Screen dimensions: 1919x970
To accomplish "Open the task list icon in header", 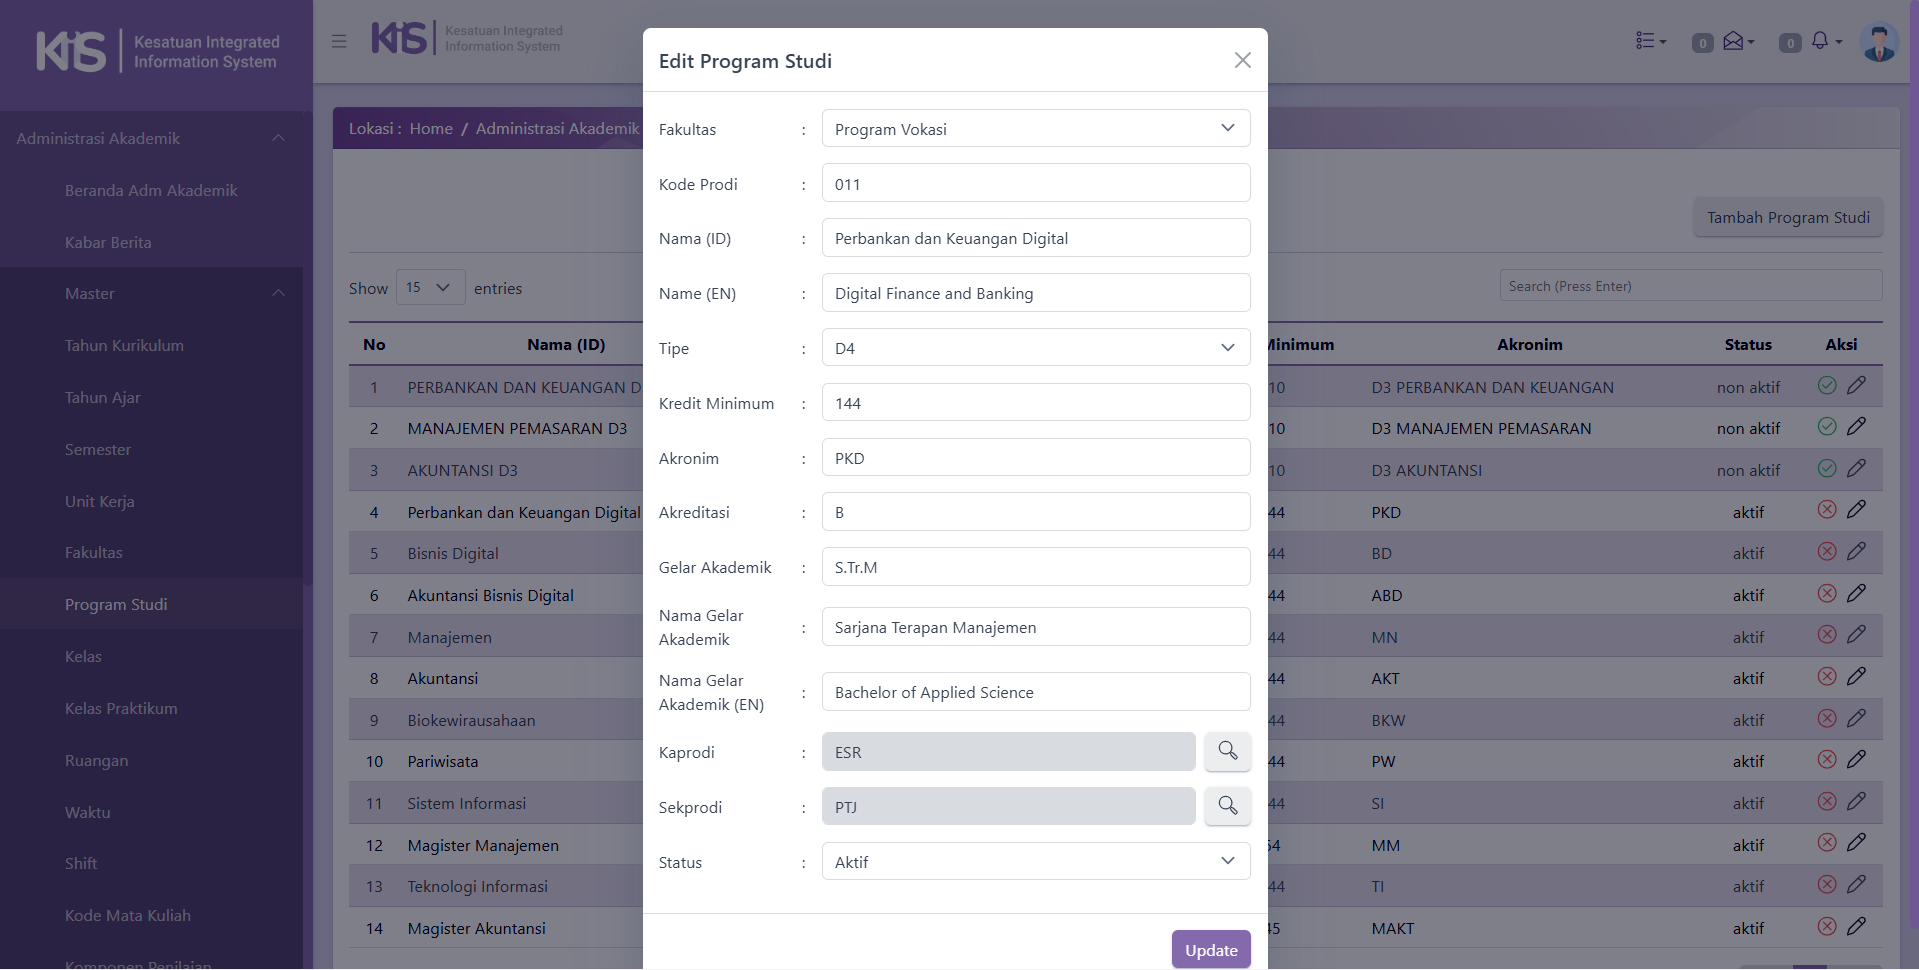I will point(1646,41).
